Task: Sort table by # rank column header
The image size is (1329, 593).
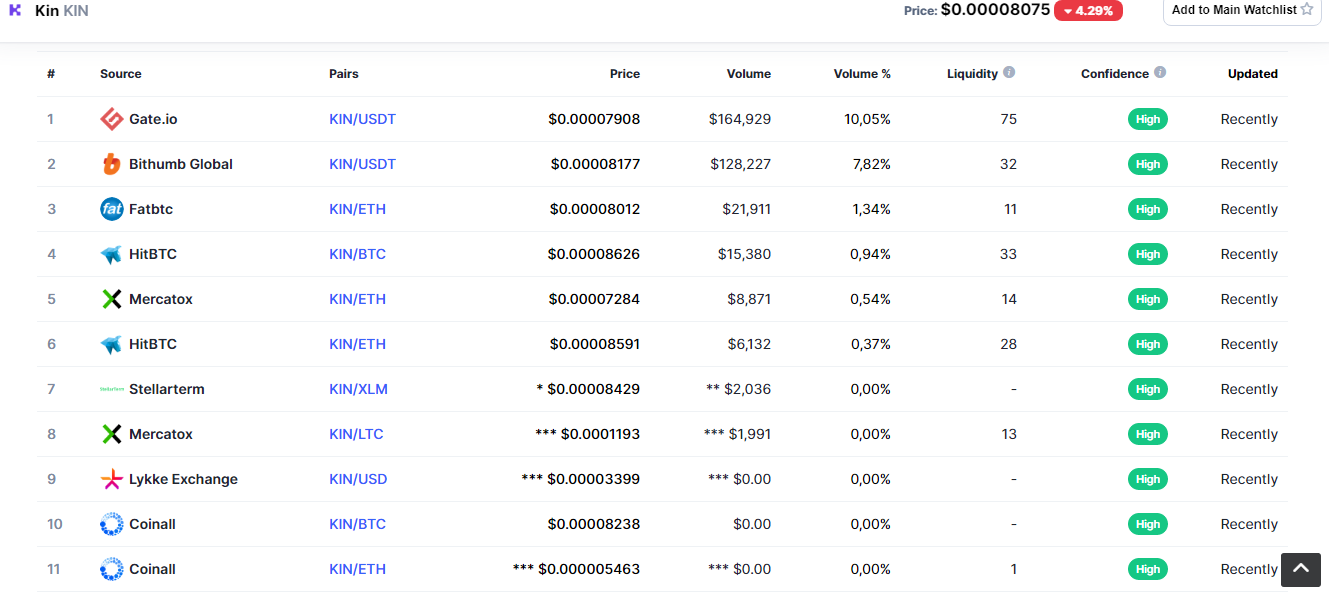Action: 51,74
